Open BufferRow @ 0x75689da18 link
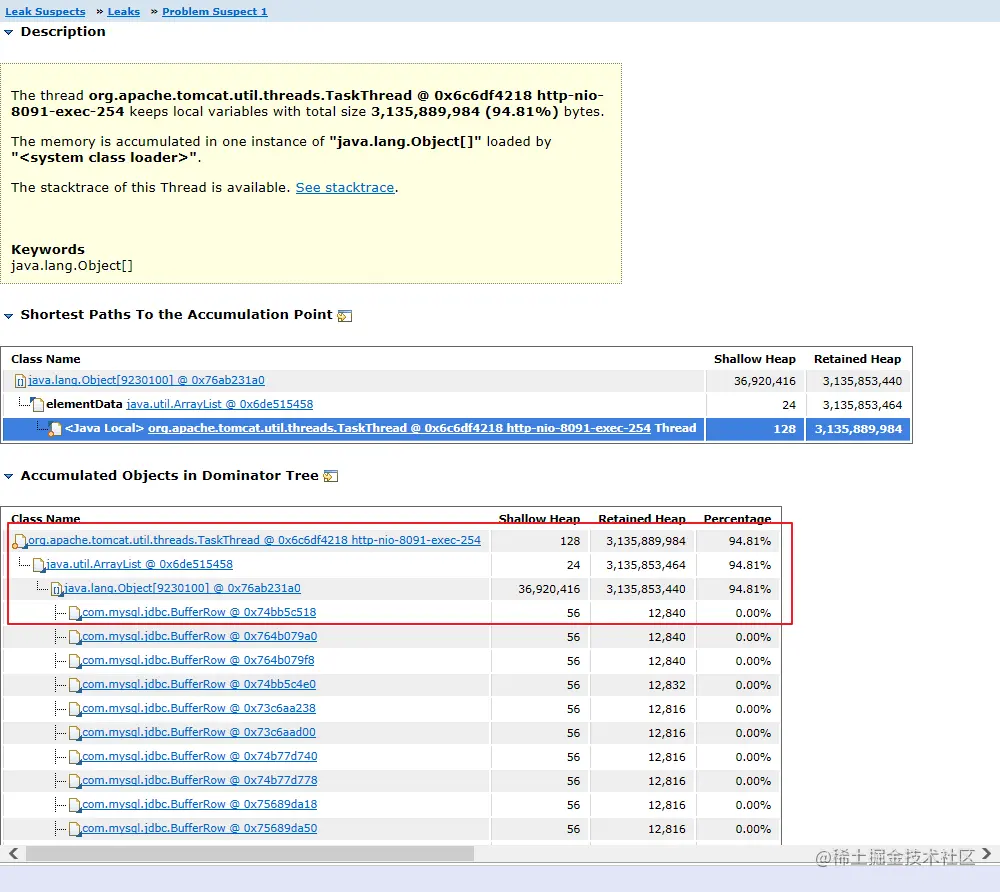Viewport: 1000px width, 892px height. tap(200, 804)
